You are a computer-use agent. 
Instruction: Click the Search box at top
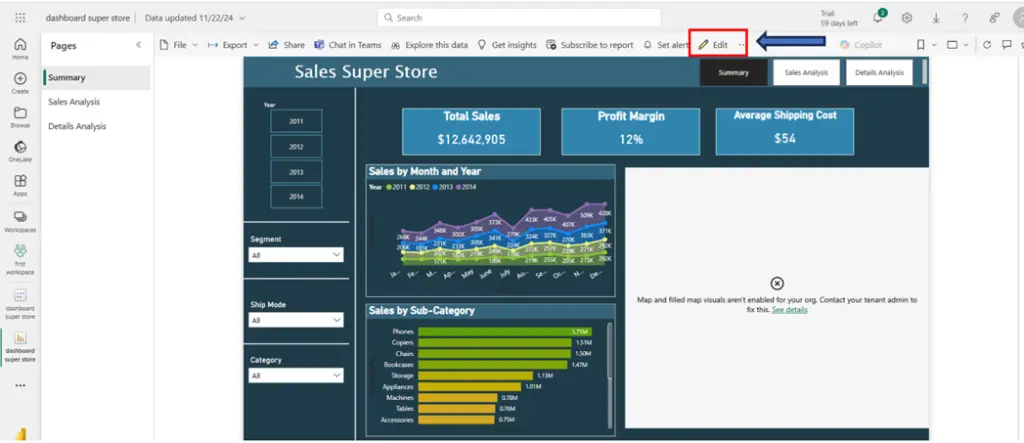click(519, 18)
